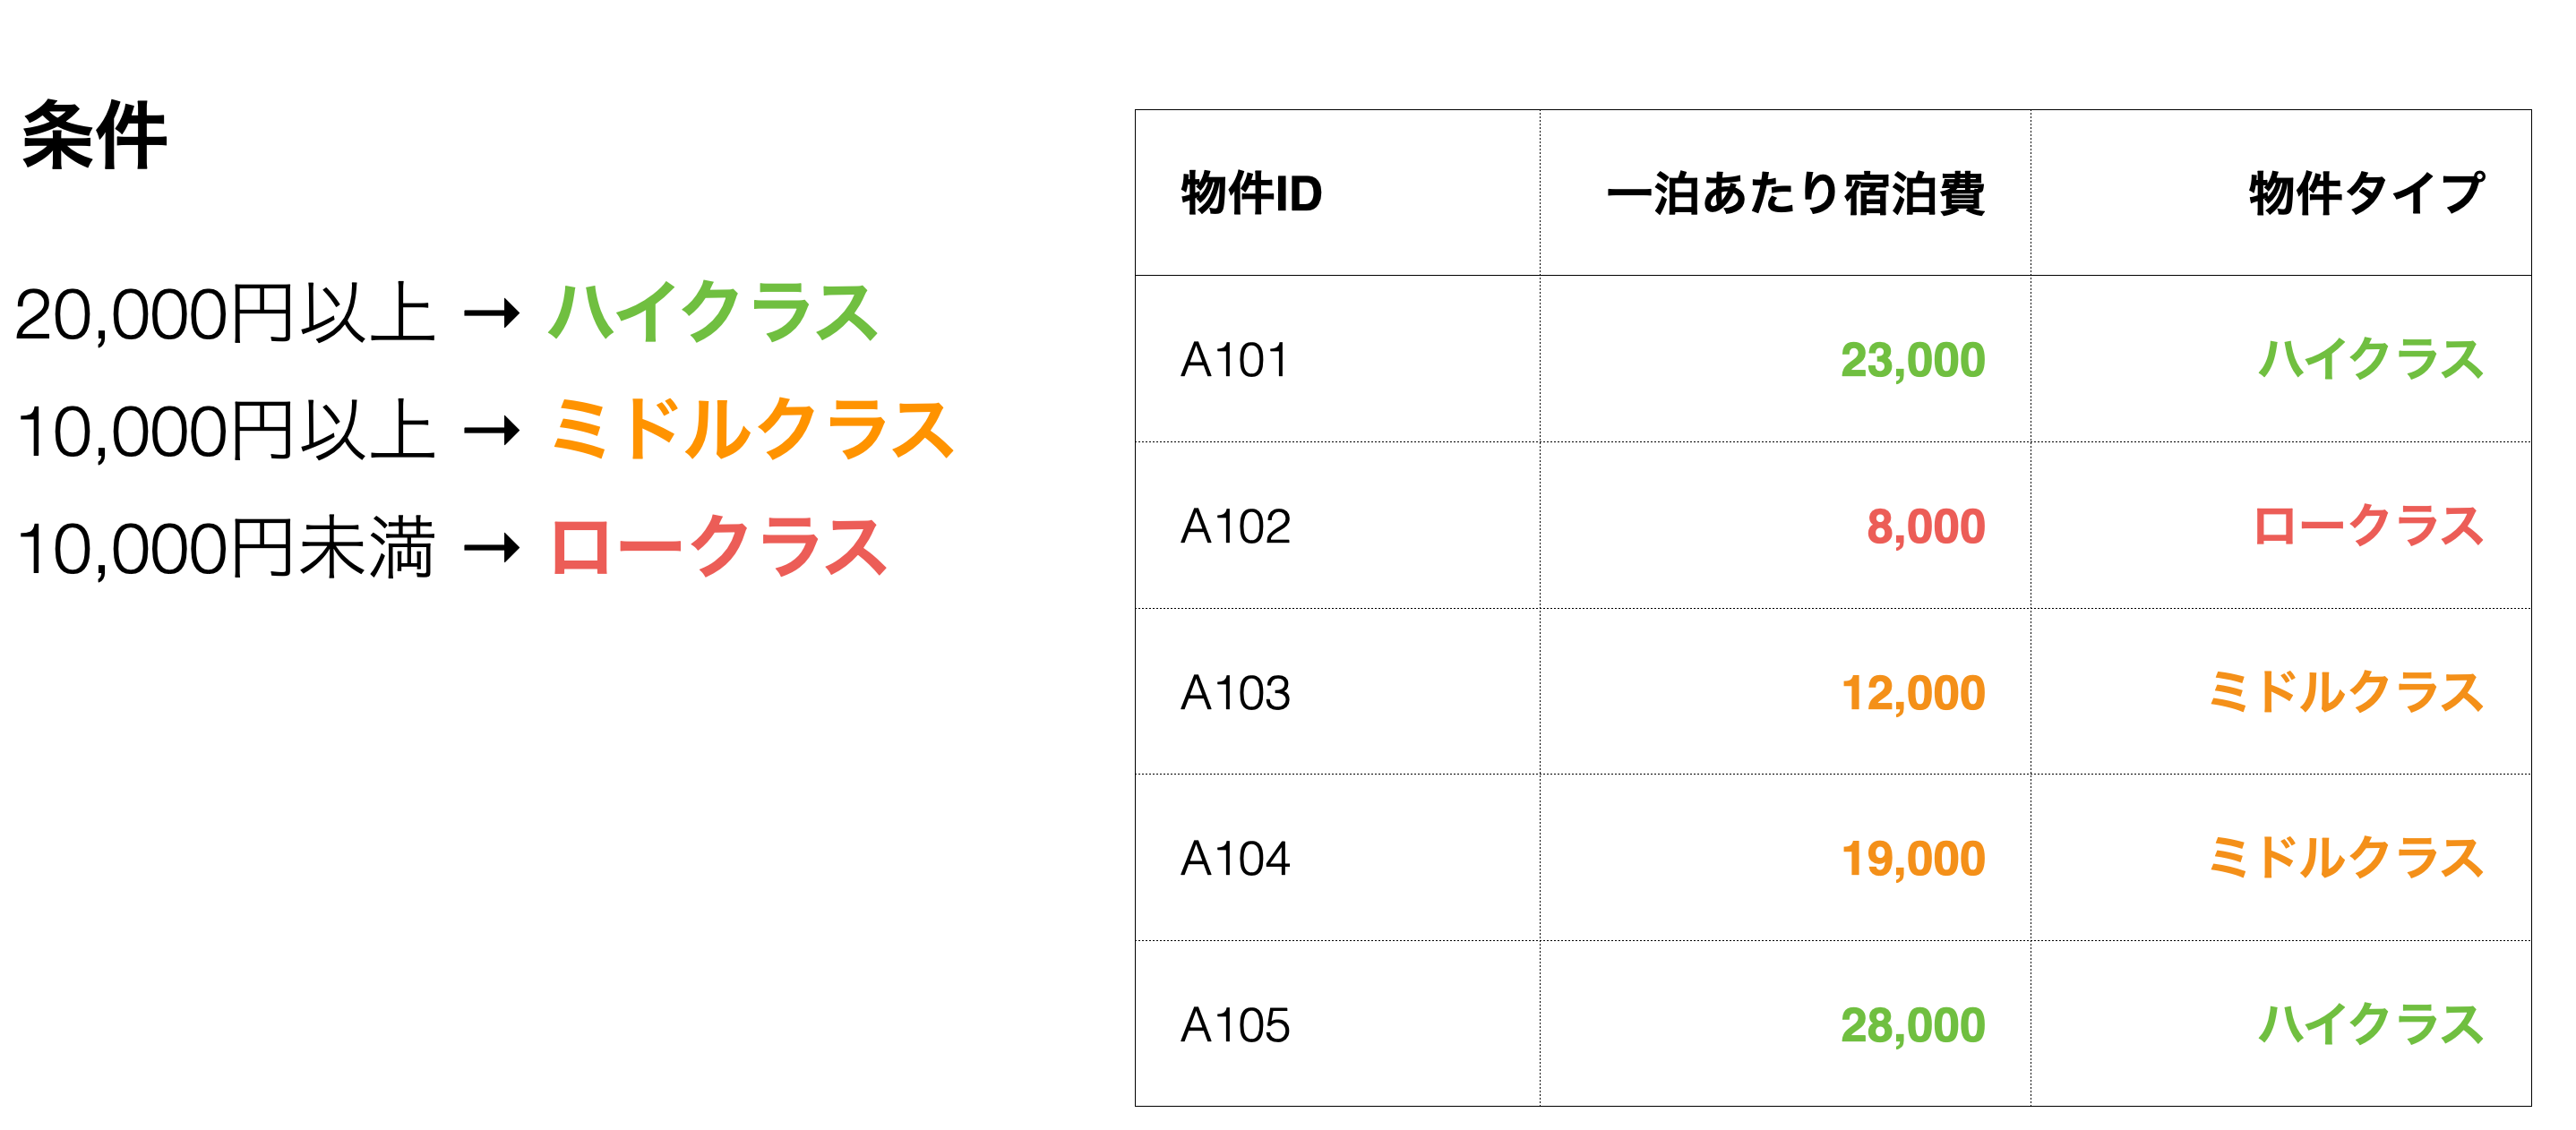Click the green 23,000 price cell
Image resolution: width=2576 pixels, height=1130 pixels.
(x=1912, y=360)
